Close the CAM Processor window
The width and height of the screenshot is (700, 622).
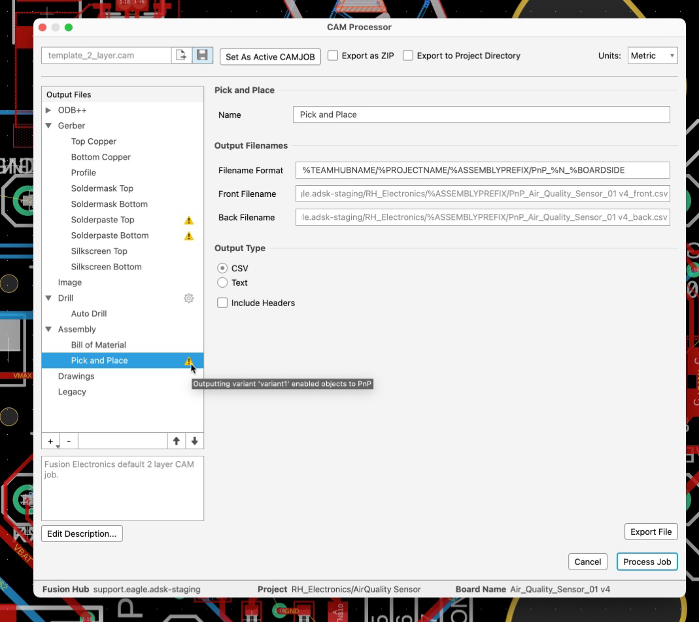43,27
